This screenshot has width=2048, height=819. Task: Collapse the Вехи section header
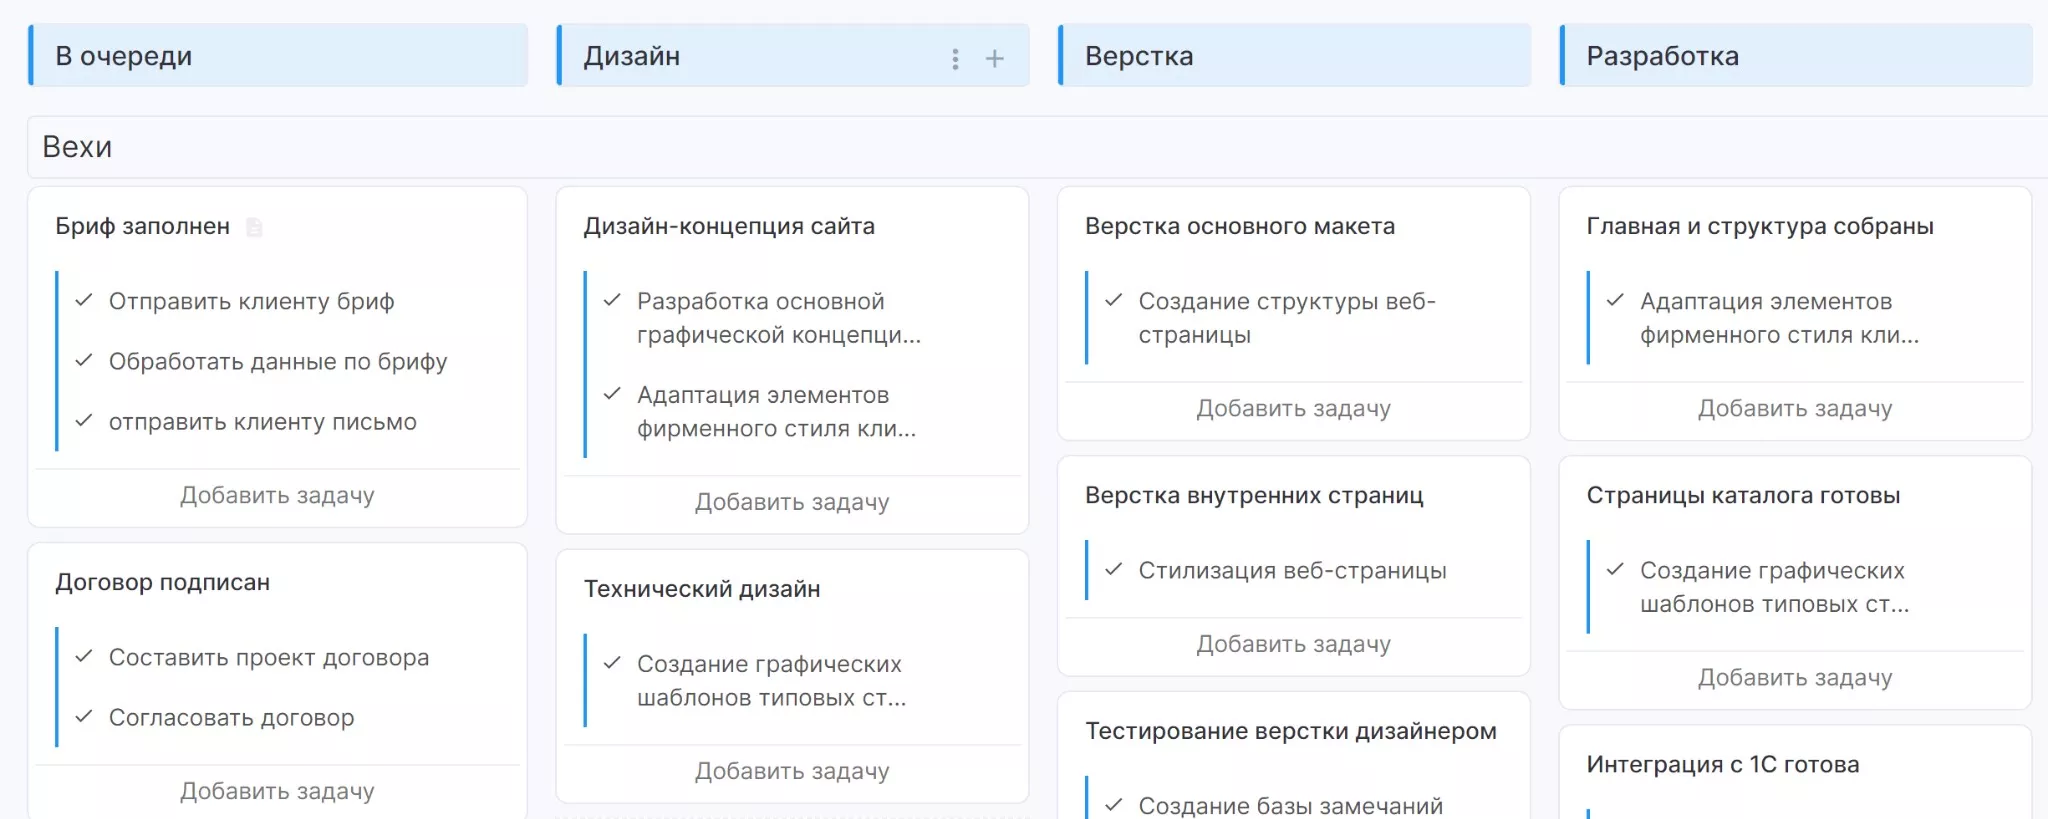(77, 147)
